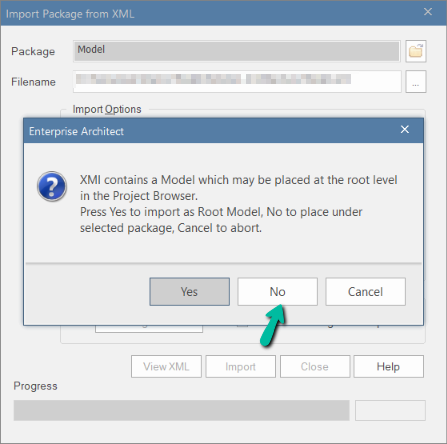Click the partially hidden field below dialog
Image resolution: width=447 pixels, height=444 pixels.
[x=149, y=329]
